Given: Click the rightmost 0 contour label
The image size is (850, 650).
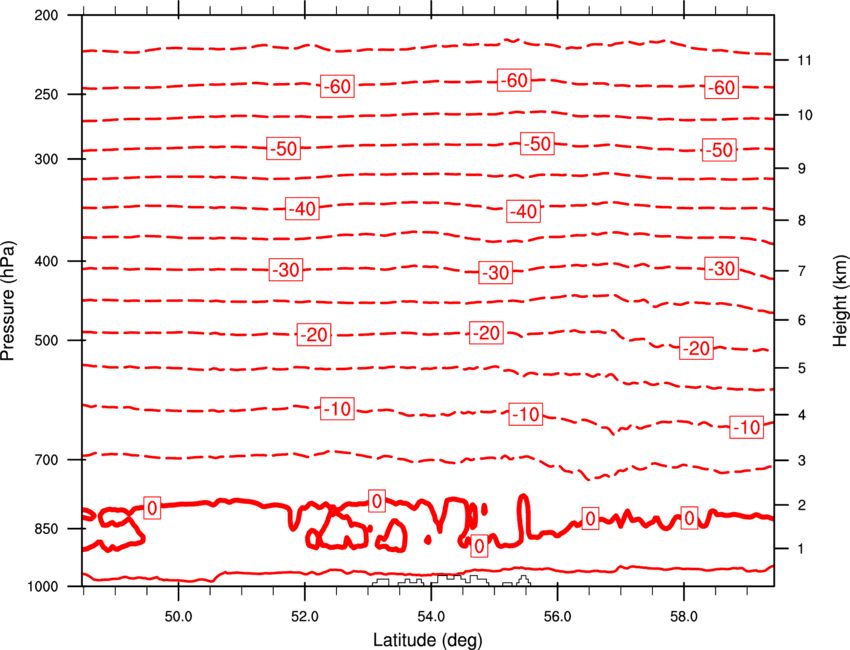Looking at the screenshot, I should pyautogui.click(x=689, y=518).
